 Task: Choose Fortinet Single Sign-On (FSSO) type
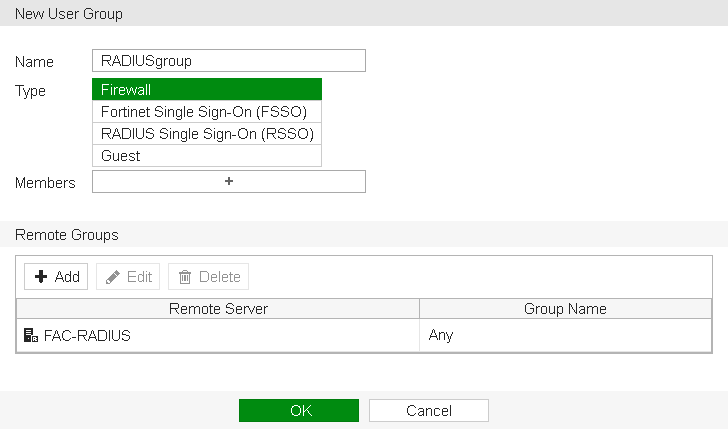click(x=207, y=112)
